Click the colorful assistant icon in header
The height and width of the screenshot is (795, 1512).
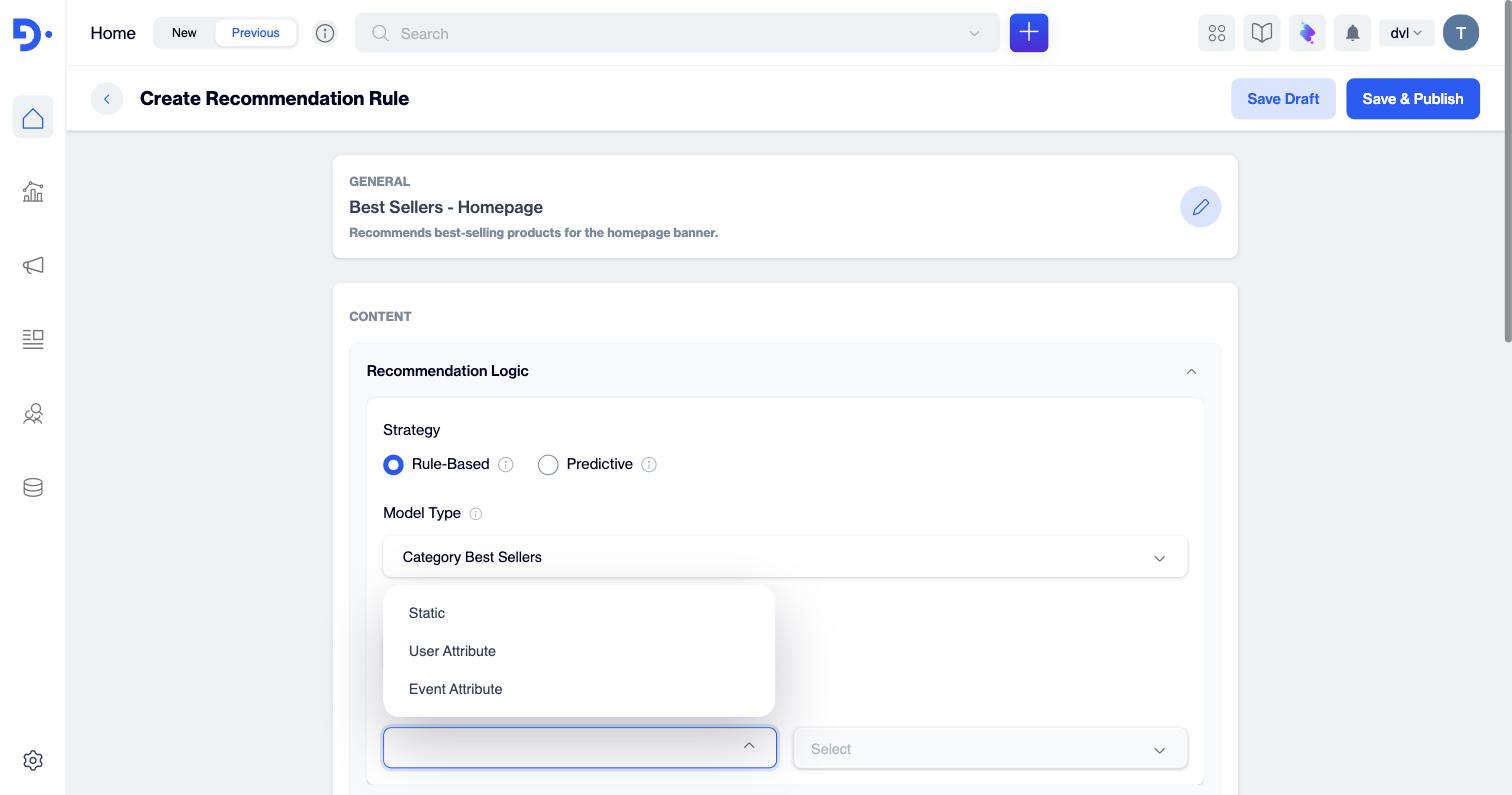pos(1307,33)
